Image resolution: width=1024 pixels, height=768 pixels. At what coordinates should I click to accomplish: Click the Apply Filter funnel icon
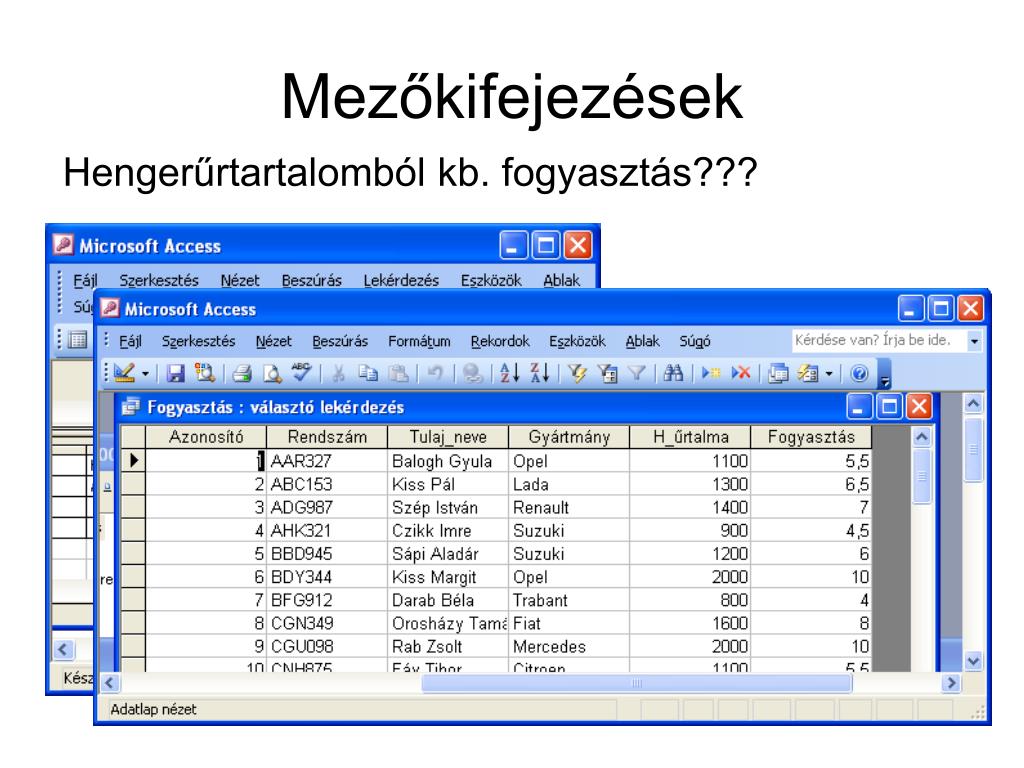pyautogui.click(x=636, y=374)
